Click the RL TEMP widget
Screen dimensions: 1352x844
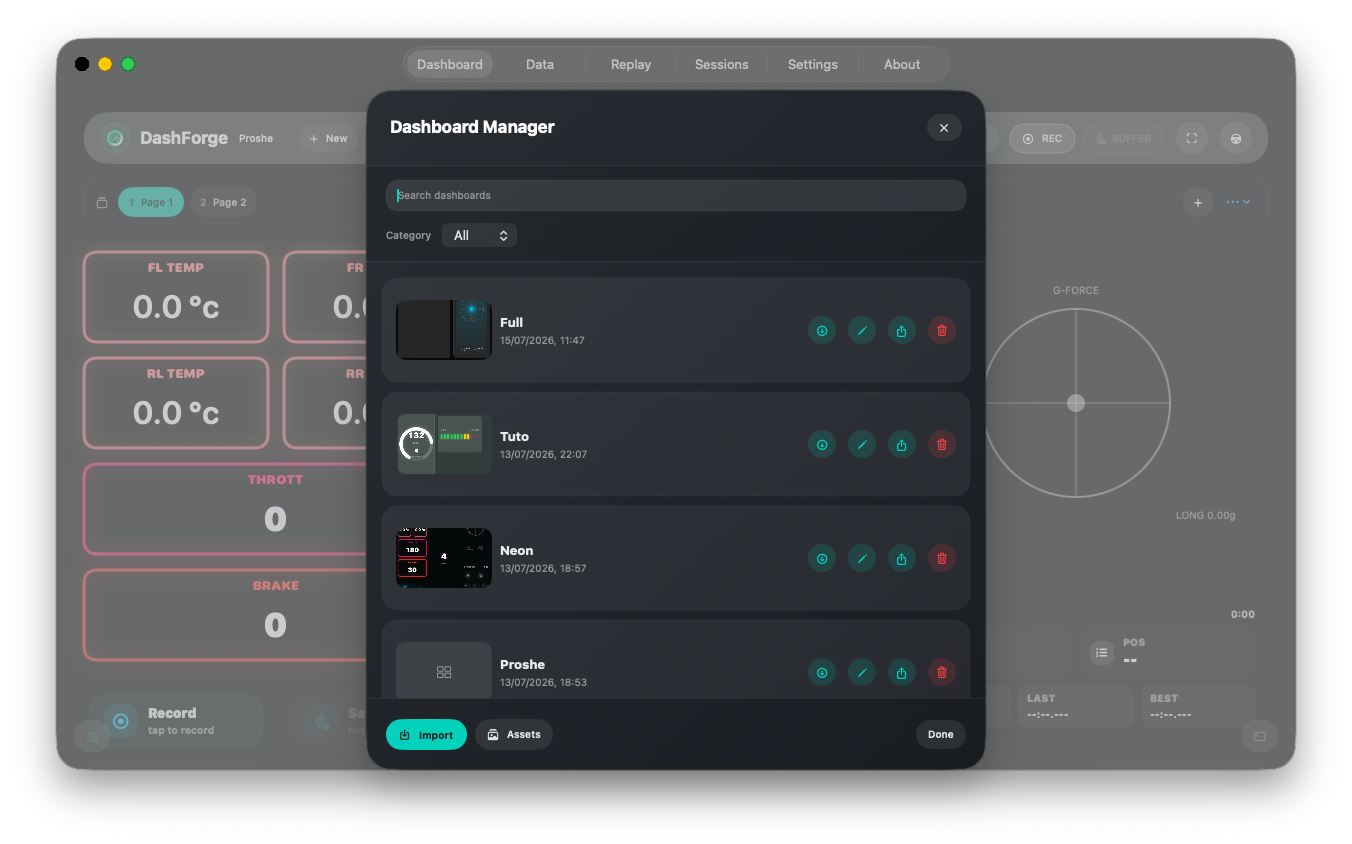[176, 403]
